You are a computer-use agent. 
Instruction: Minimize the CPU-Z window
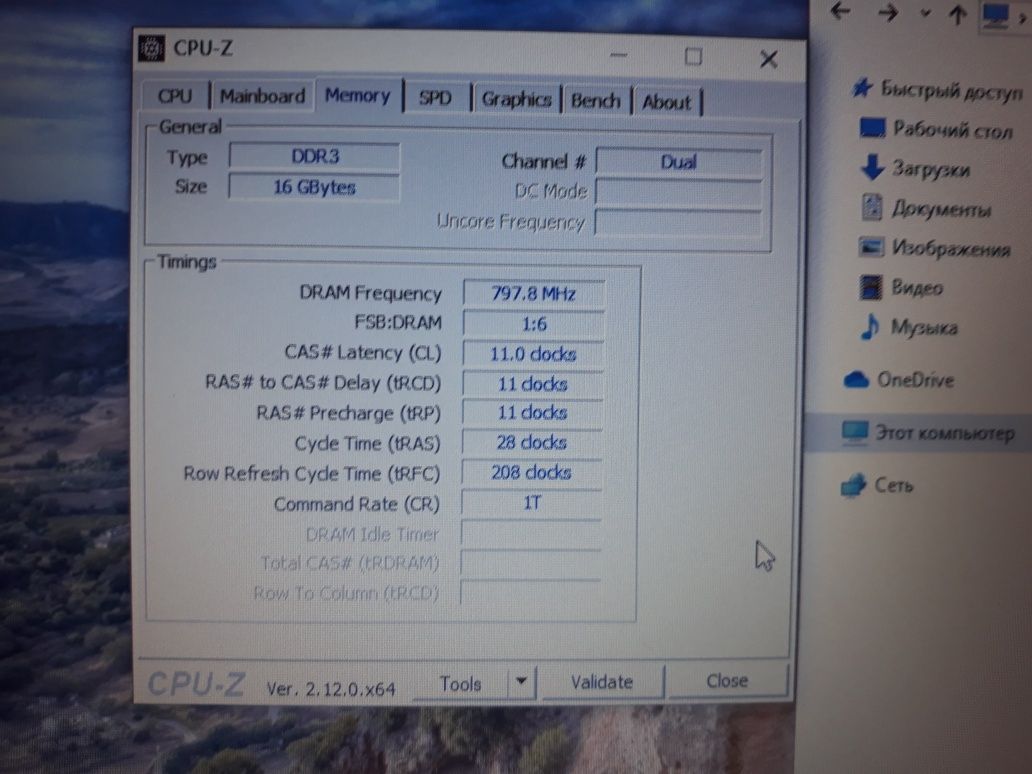click(619, 55)
